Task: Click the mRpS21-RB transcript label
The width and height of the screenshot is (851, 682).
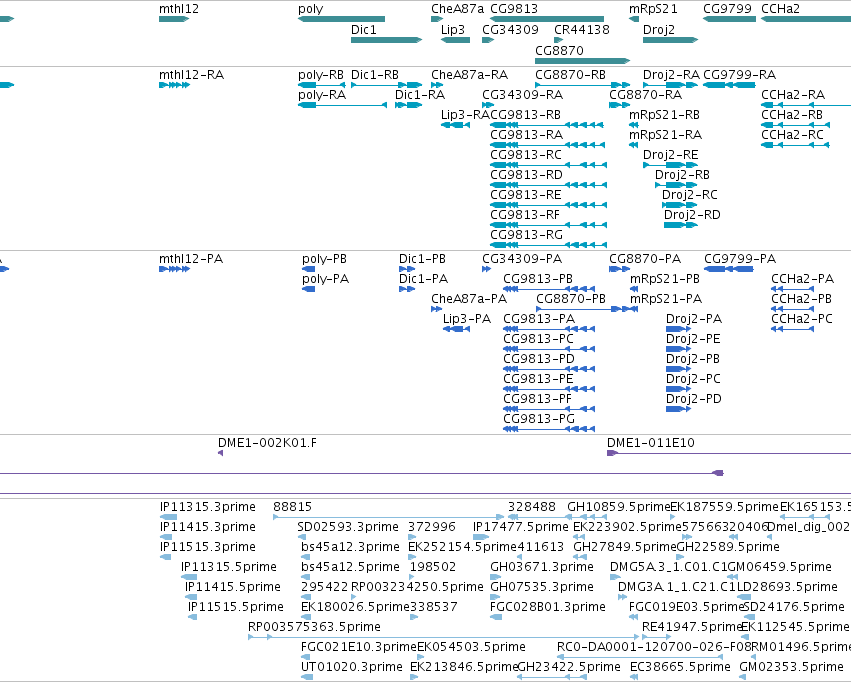Action: (664, 115)
